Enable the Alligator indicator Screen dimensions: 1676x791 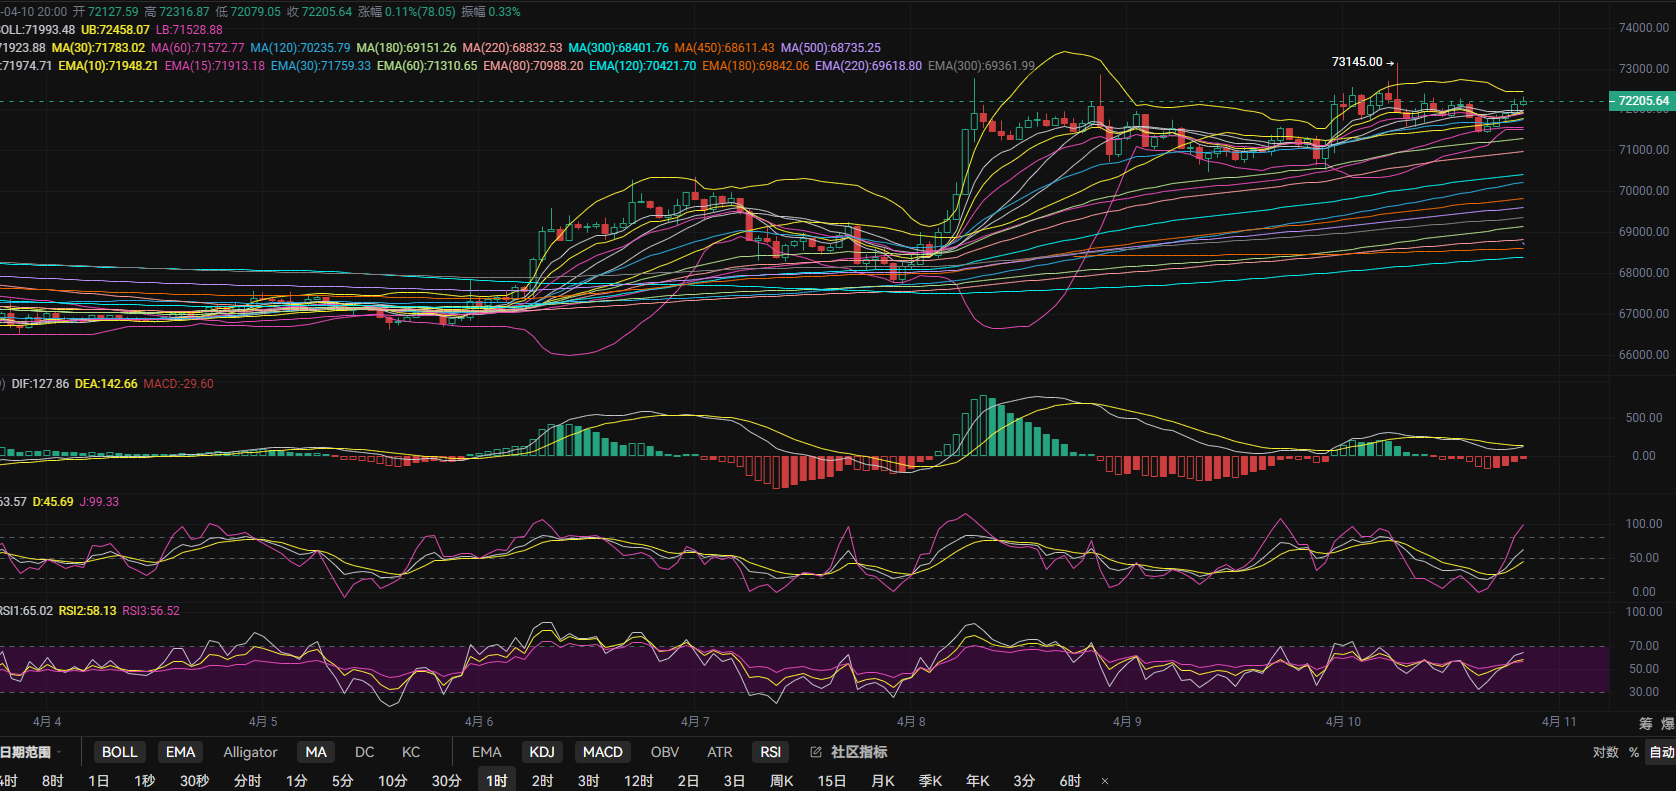250,752
